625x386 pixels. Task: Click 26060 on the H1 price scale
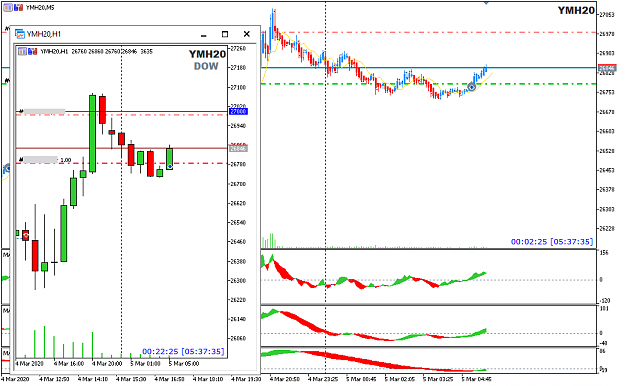click(x=238, y=338)
